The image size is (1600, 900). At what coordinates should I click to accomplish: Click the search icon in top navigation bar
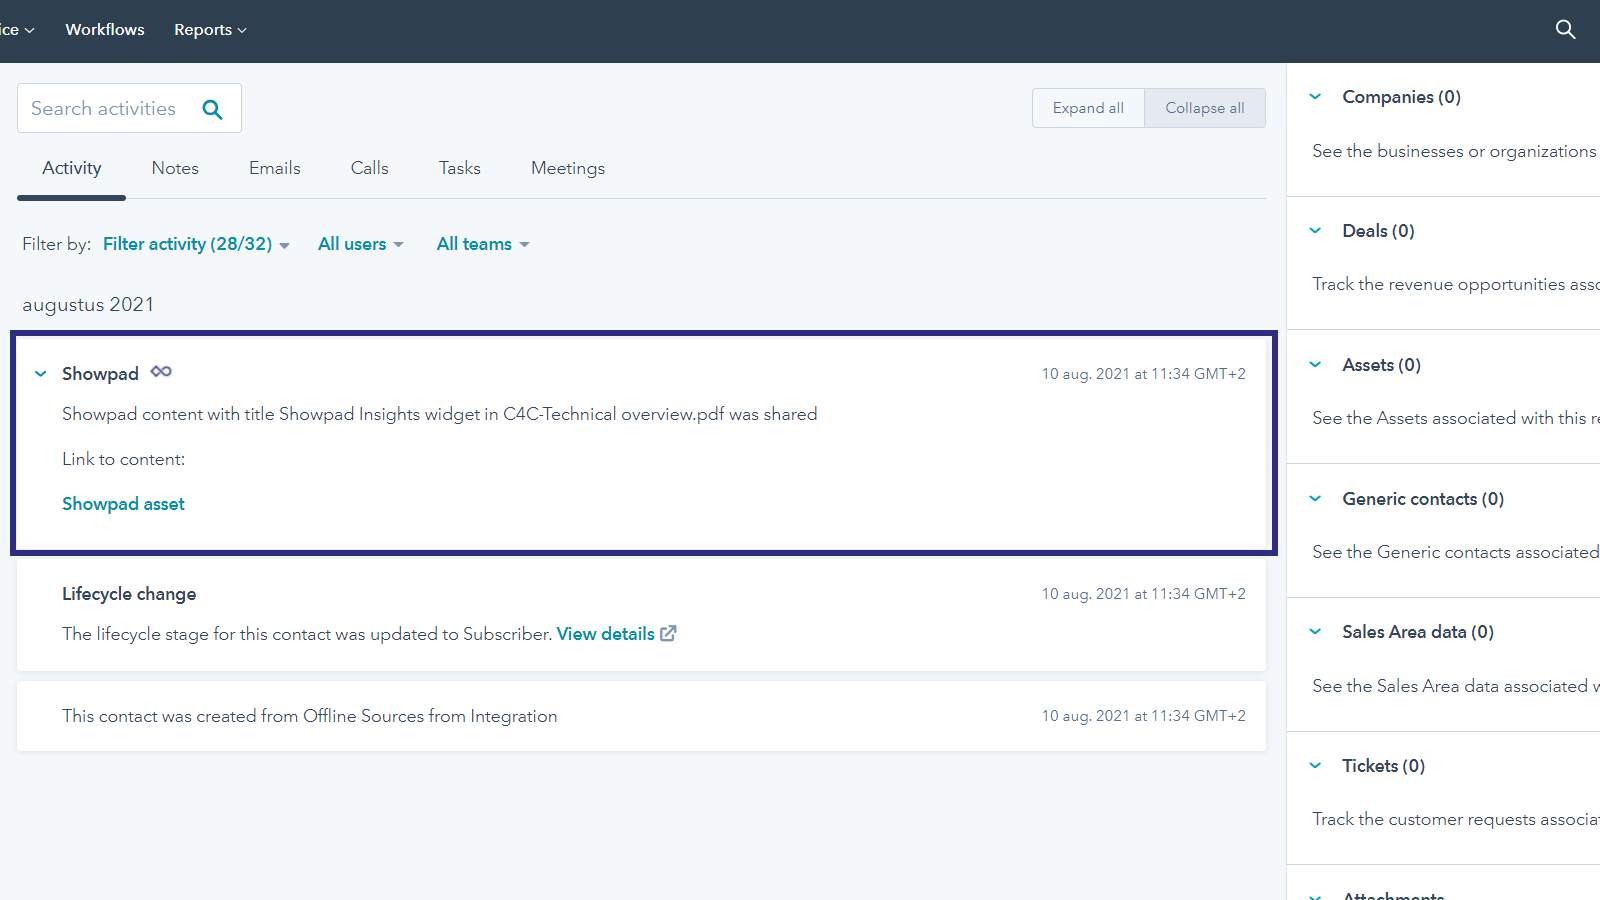pos(1565,29)
